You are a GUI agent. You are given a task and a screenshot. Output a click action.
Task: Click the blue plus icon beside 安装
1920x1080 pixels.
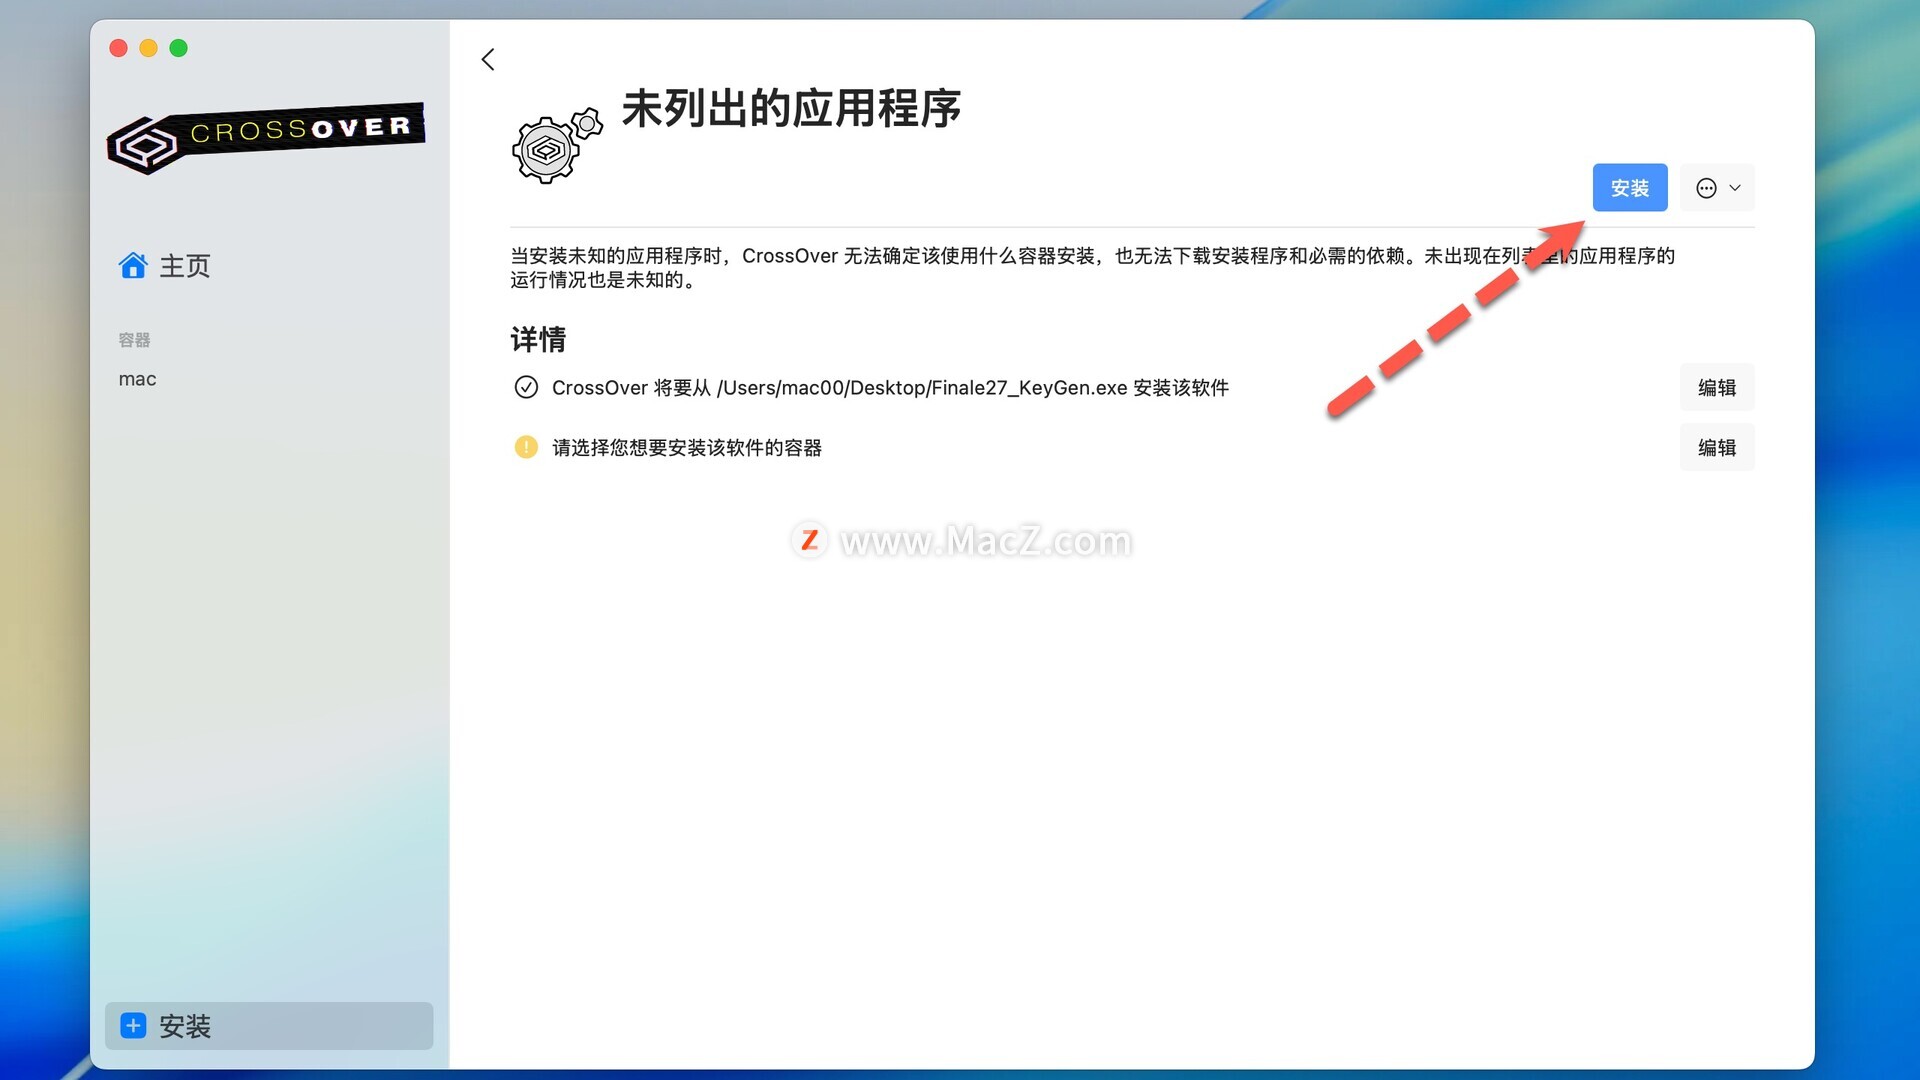coord(133,1026)
